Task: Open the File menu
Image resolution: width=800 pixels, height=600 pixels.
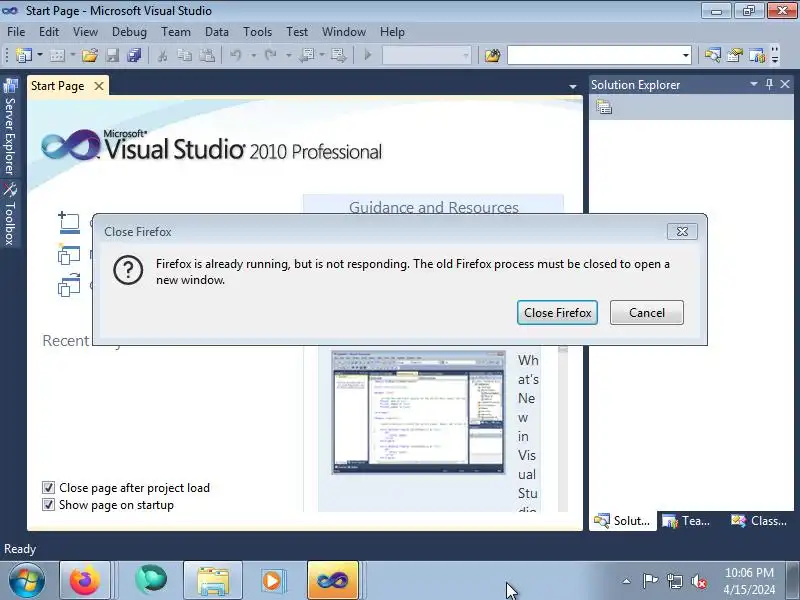Action: pyautogui.click(x=16, y=32)
